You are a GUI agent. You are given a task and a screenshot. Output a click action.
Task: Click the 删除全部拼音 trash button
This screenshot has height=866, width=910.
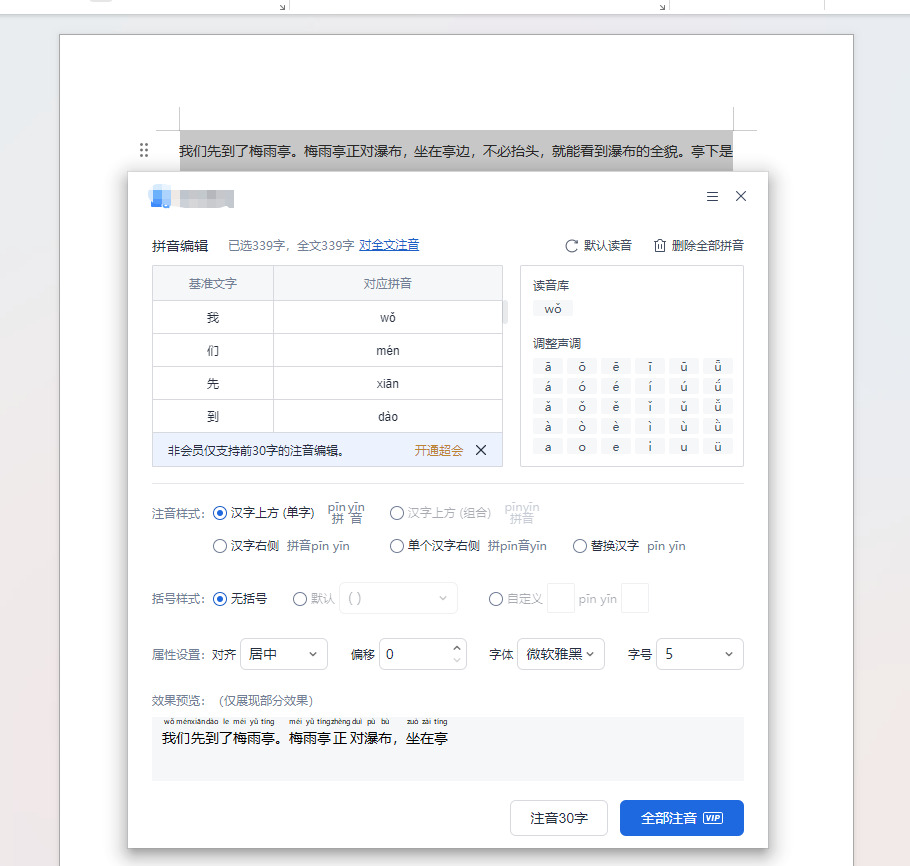tap(699, 246)
